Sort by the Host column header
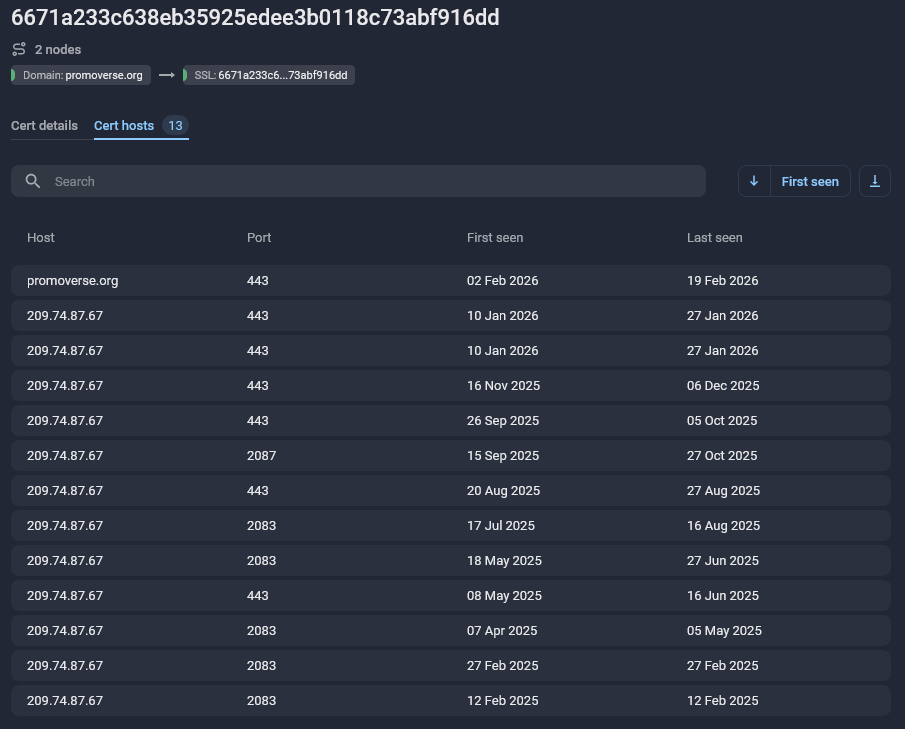Screen dimensions: 905x729 [40, 238]
